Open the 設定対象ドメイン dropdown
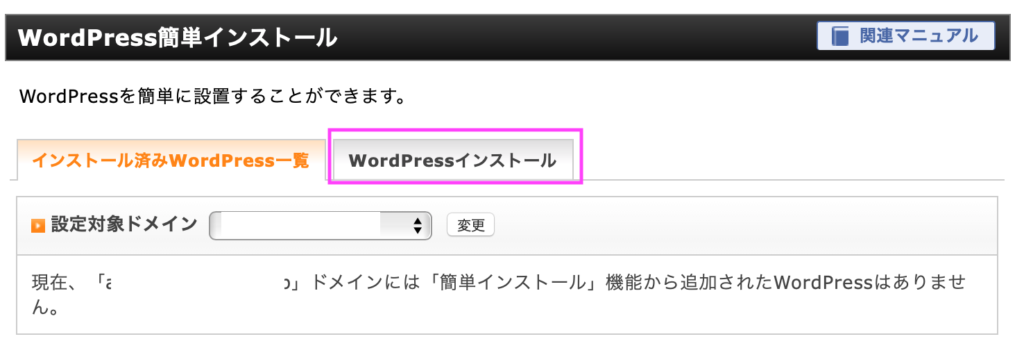This screenshot has width=1024, height=364. click(320, 225)
